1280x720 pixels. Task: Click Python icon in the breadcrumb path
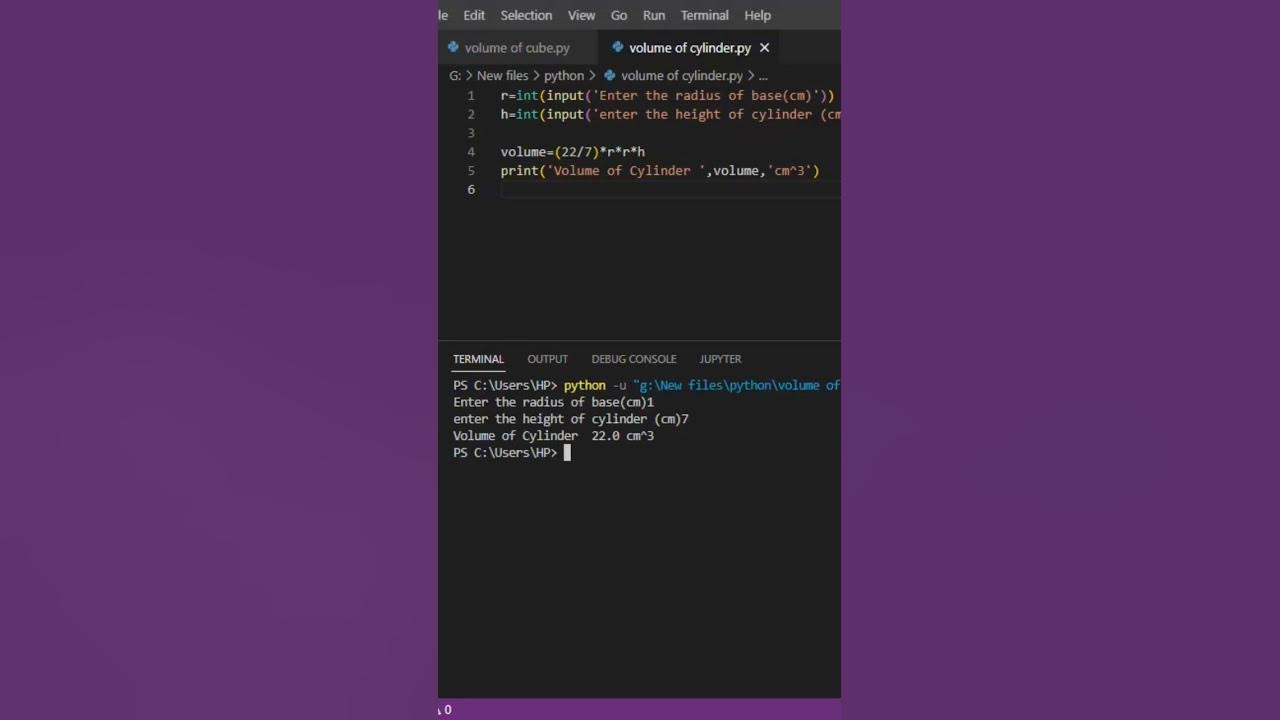[x=610, y=75]
